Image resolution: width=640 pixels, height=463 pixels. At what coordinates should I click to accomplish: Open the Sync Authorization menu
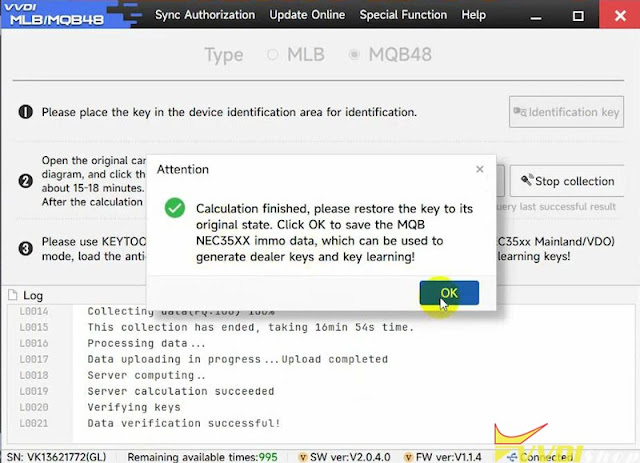[x=205, y=15]
